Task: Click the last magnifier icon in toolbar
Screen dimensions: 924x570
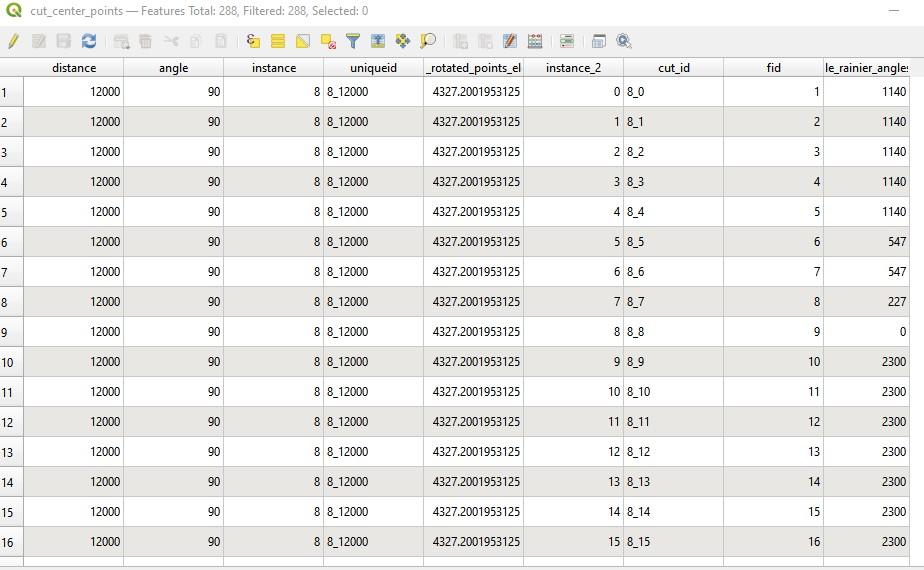Action: point(624,41)
